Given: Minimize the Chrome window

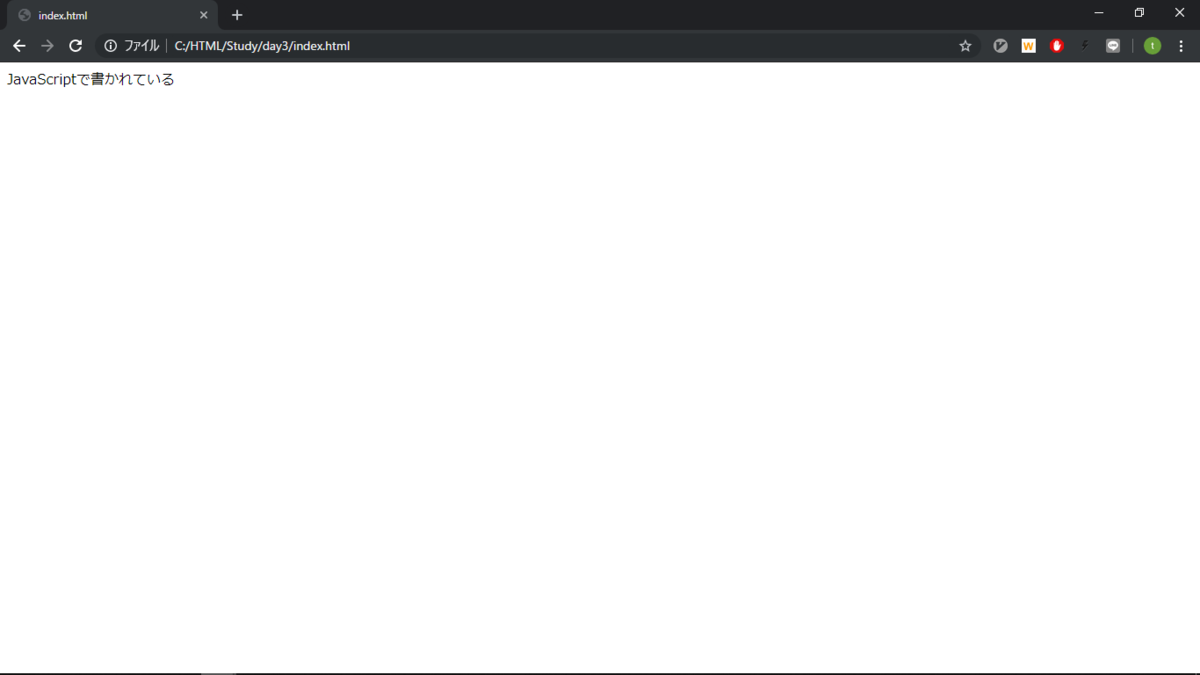Looking at the screenshot, I should [1098, 13].
